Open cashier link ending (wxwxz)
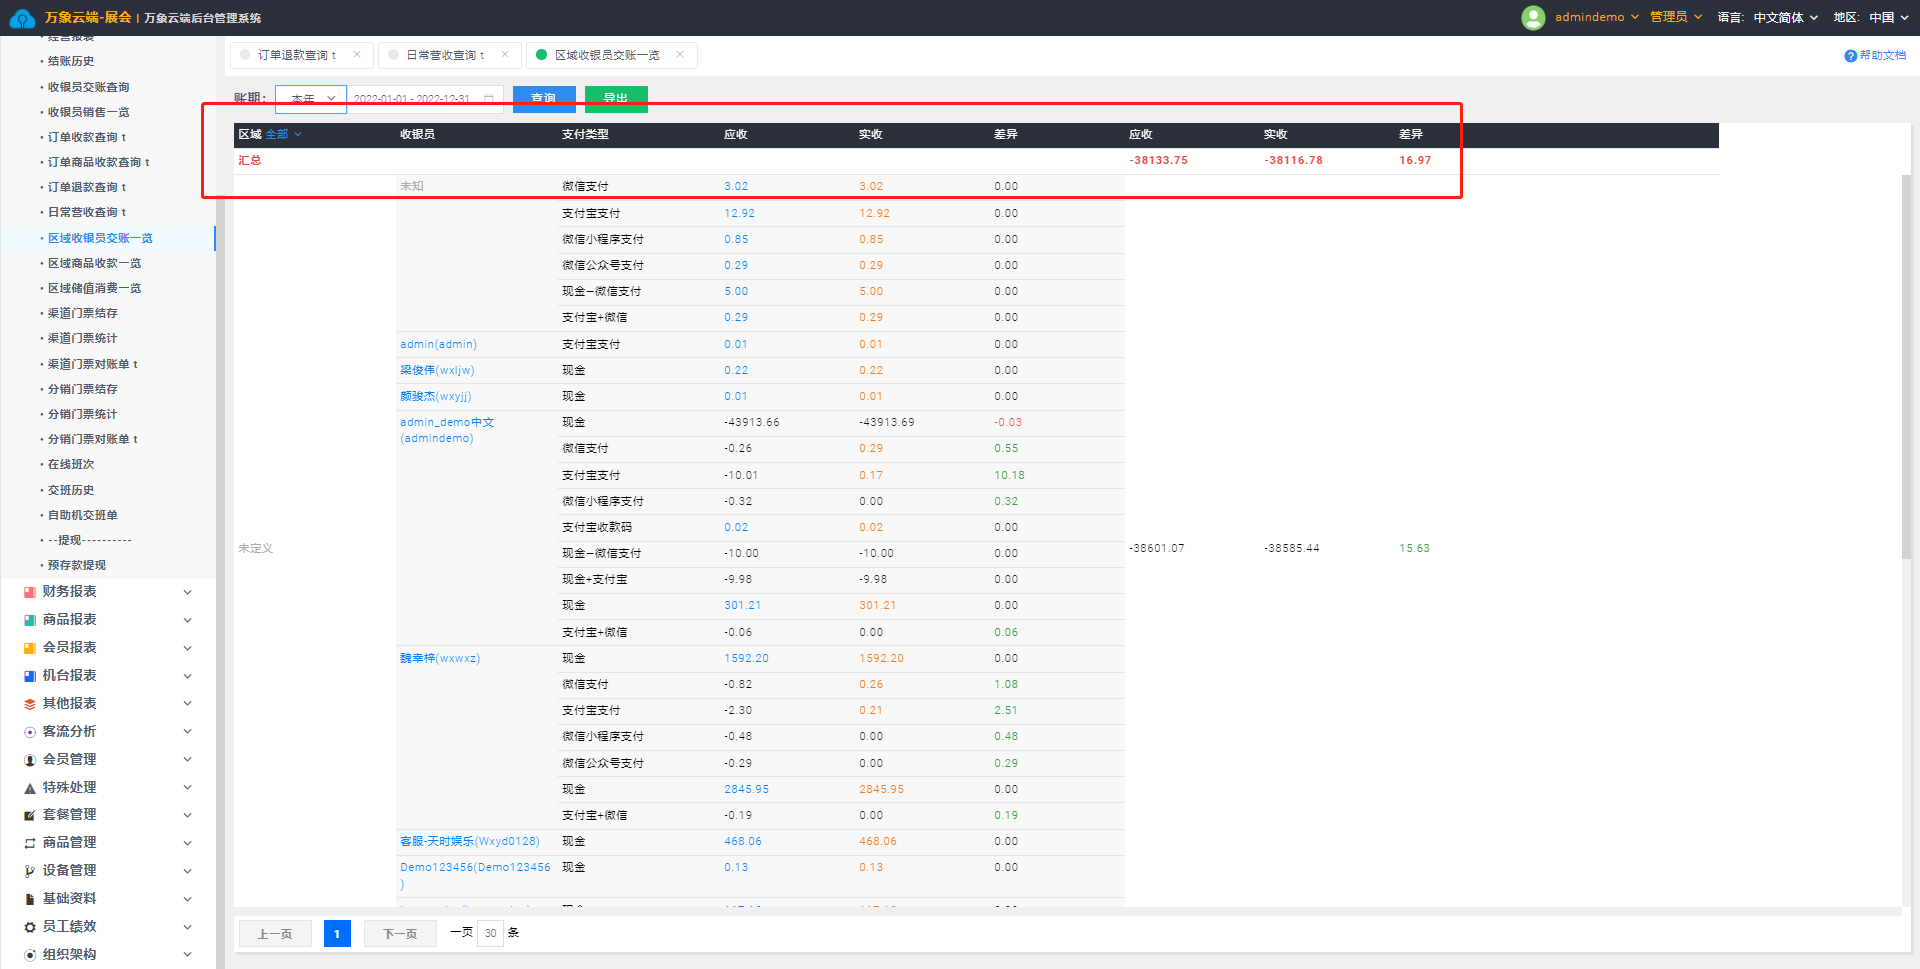 point(440,658)
